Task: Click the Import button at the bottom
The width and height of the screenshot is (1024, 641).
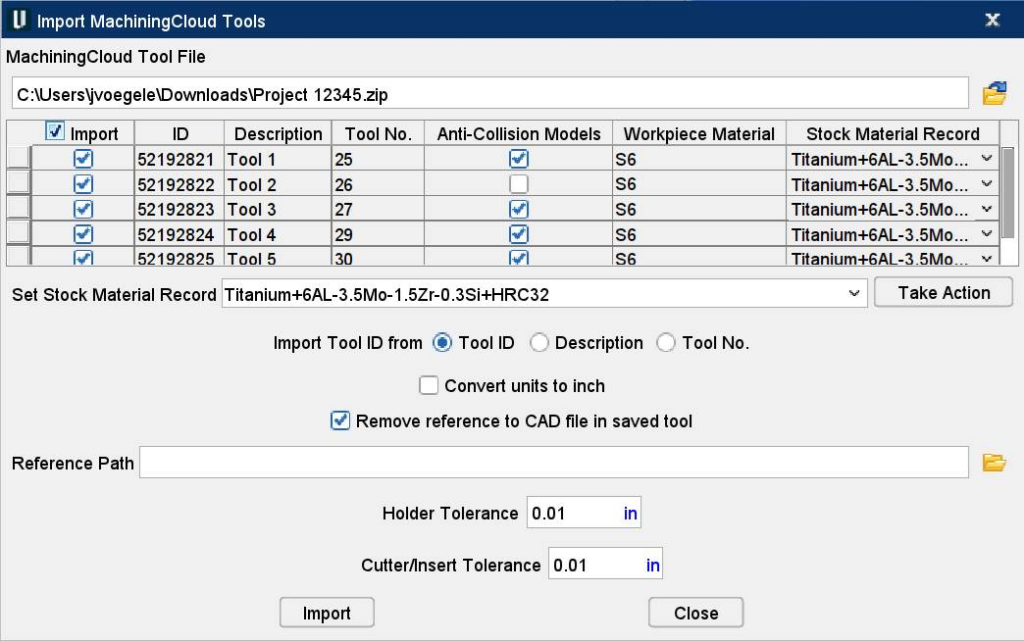Action: click(327, 613)
